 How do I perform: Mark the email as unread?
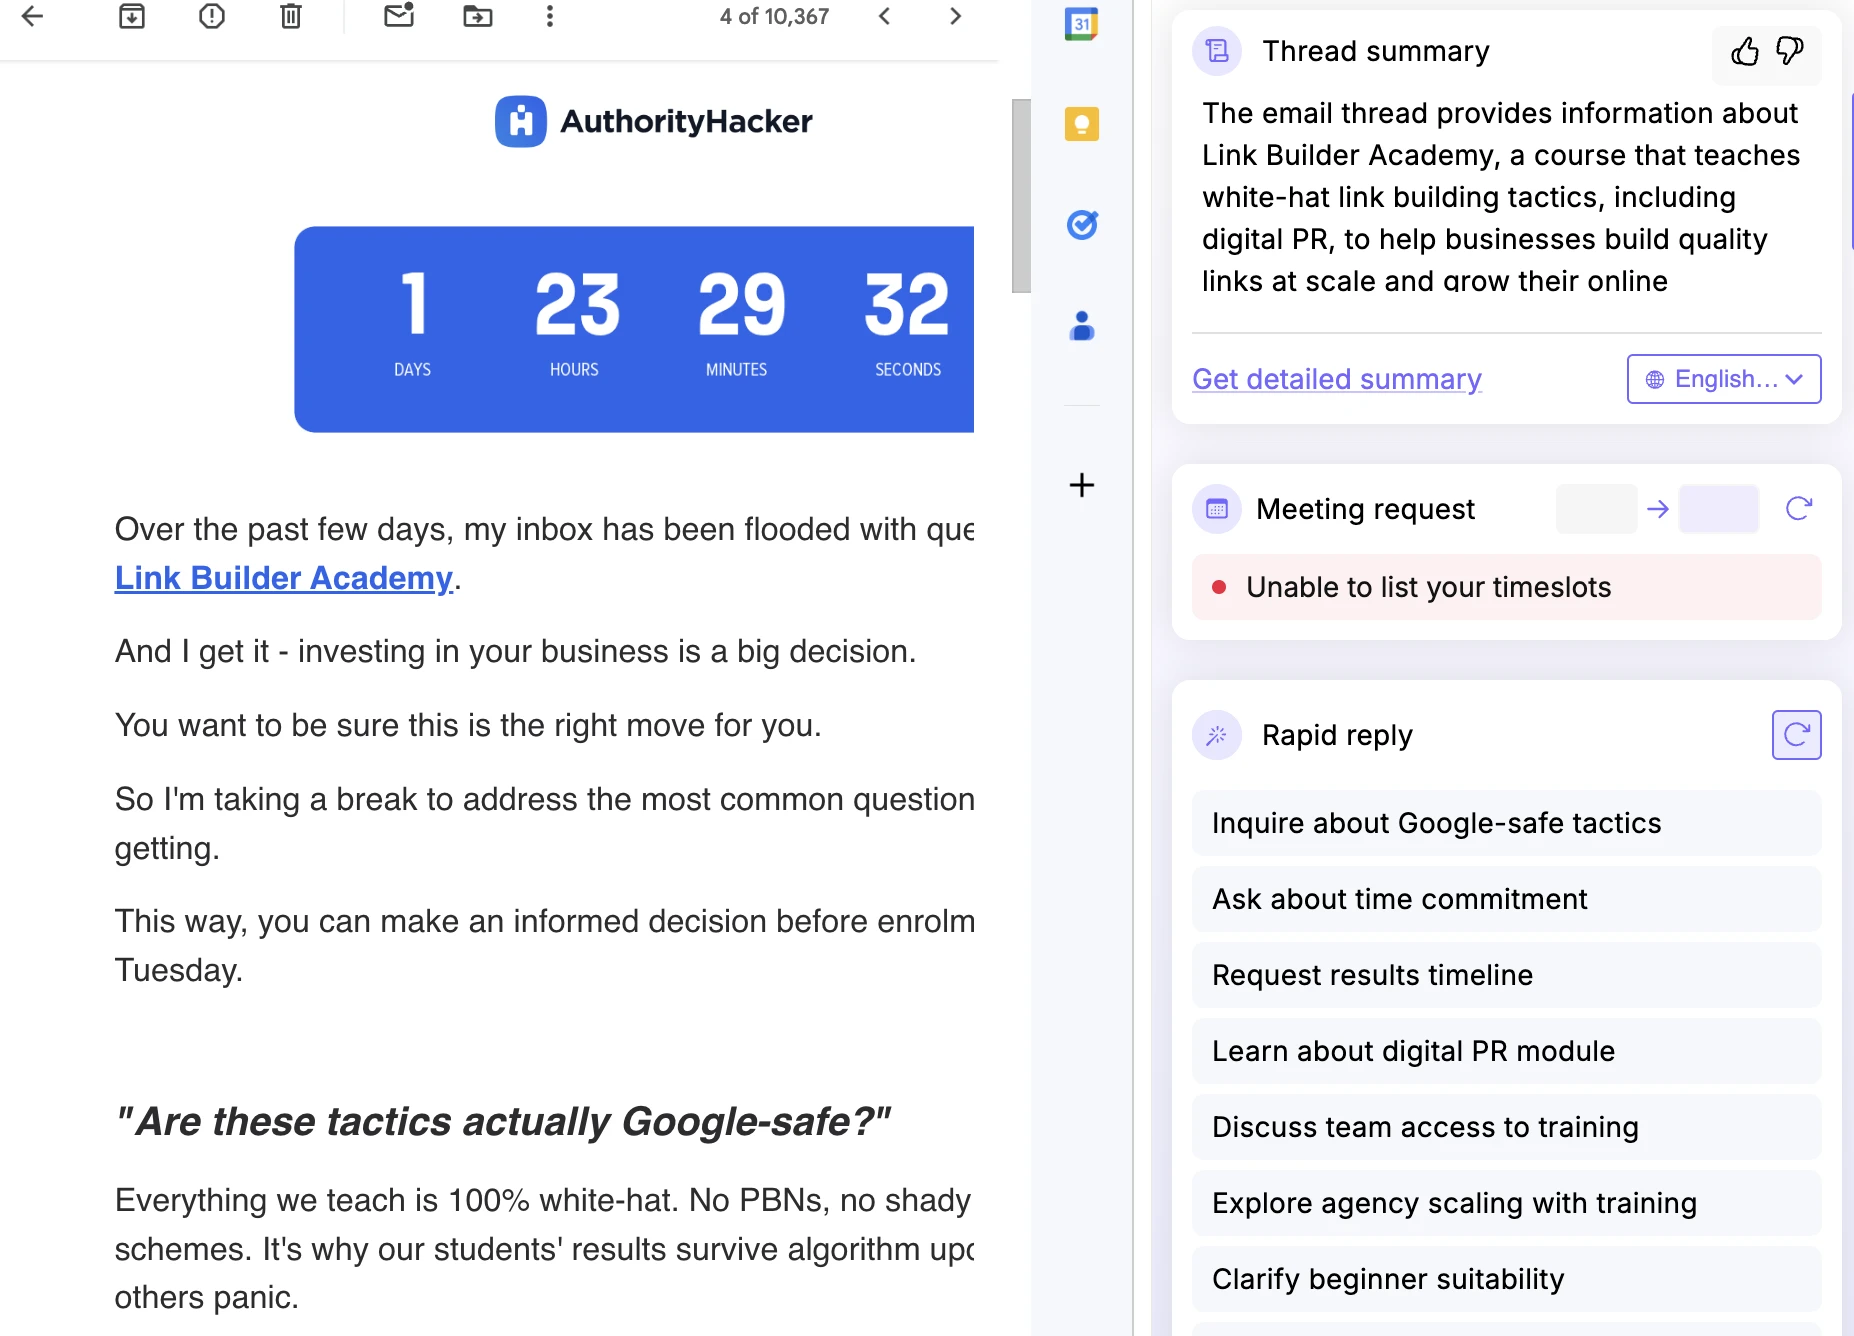pos(399,16)
